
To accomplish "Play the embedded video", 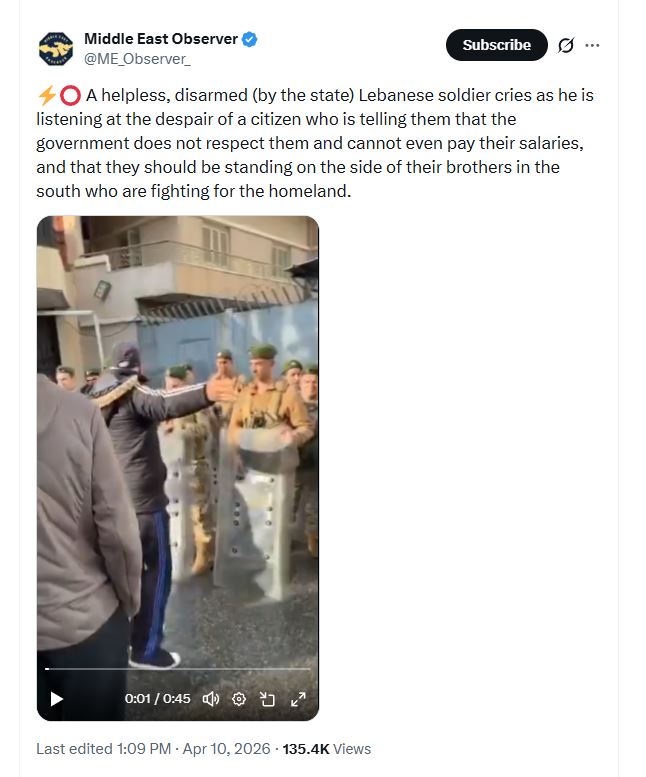I will tap(56, 699).
